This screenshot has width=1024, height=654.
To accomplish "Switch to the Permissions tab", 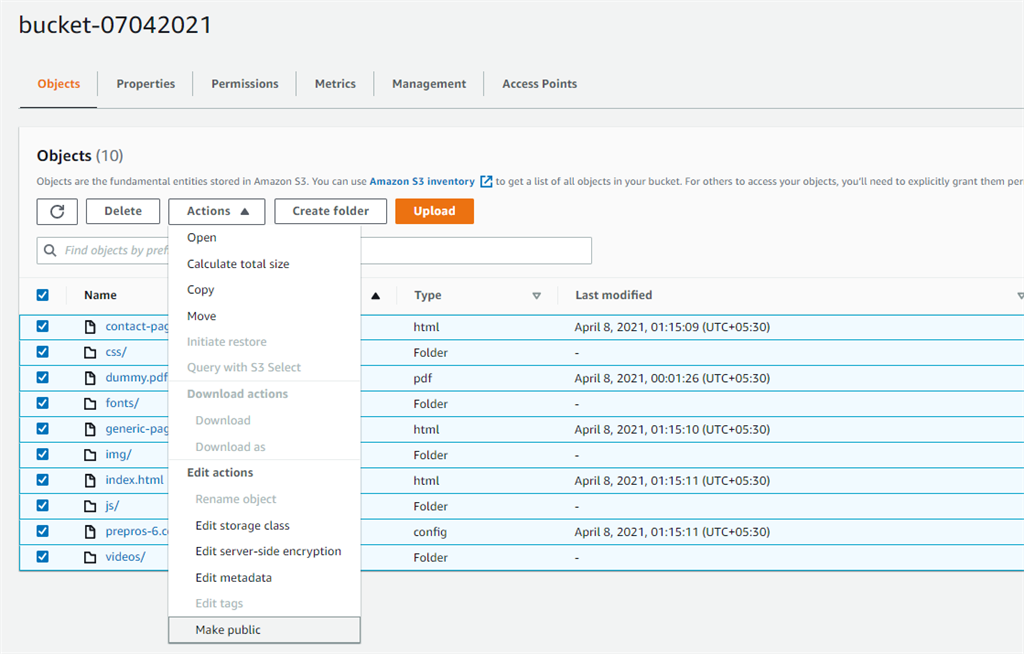I will [x=244, y=84].
